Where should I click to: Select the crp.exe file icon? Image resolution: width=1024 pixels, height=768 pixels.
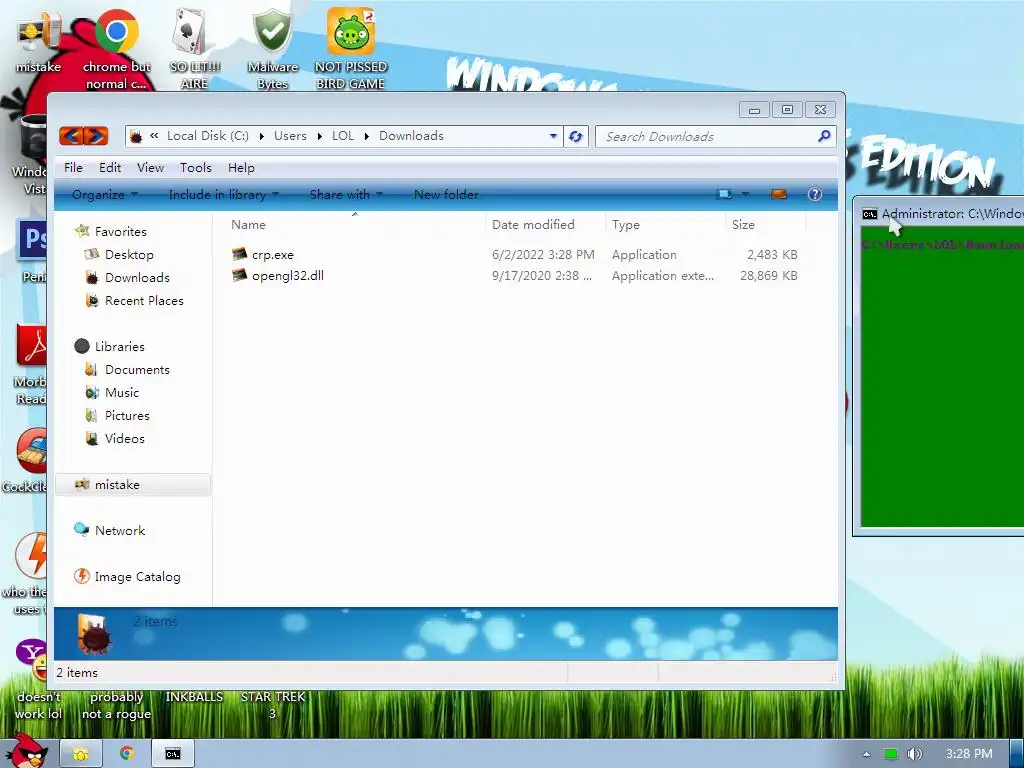pyautogui.click(x=240, y=254)
